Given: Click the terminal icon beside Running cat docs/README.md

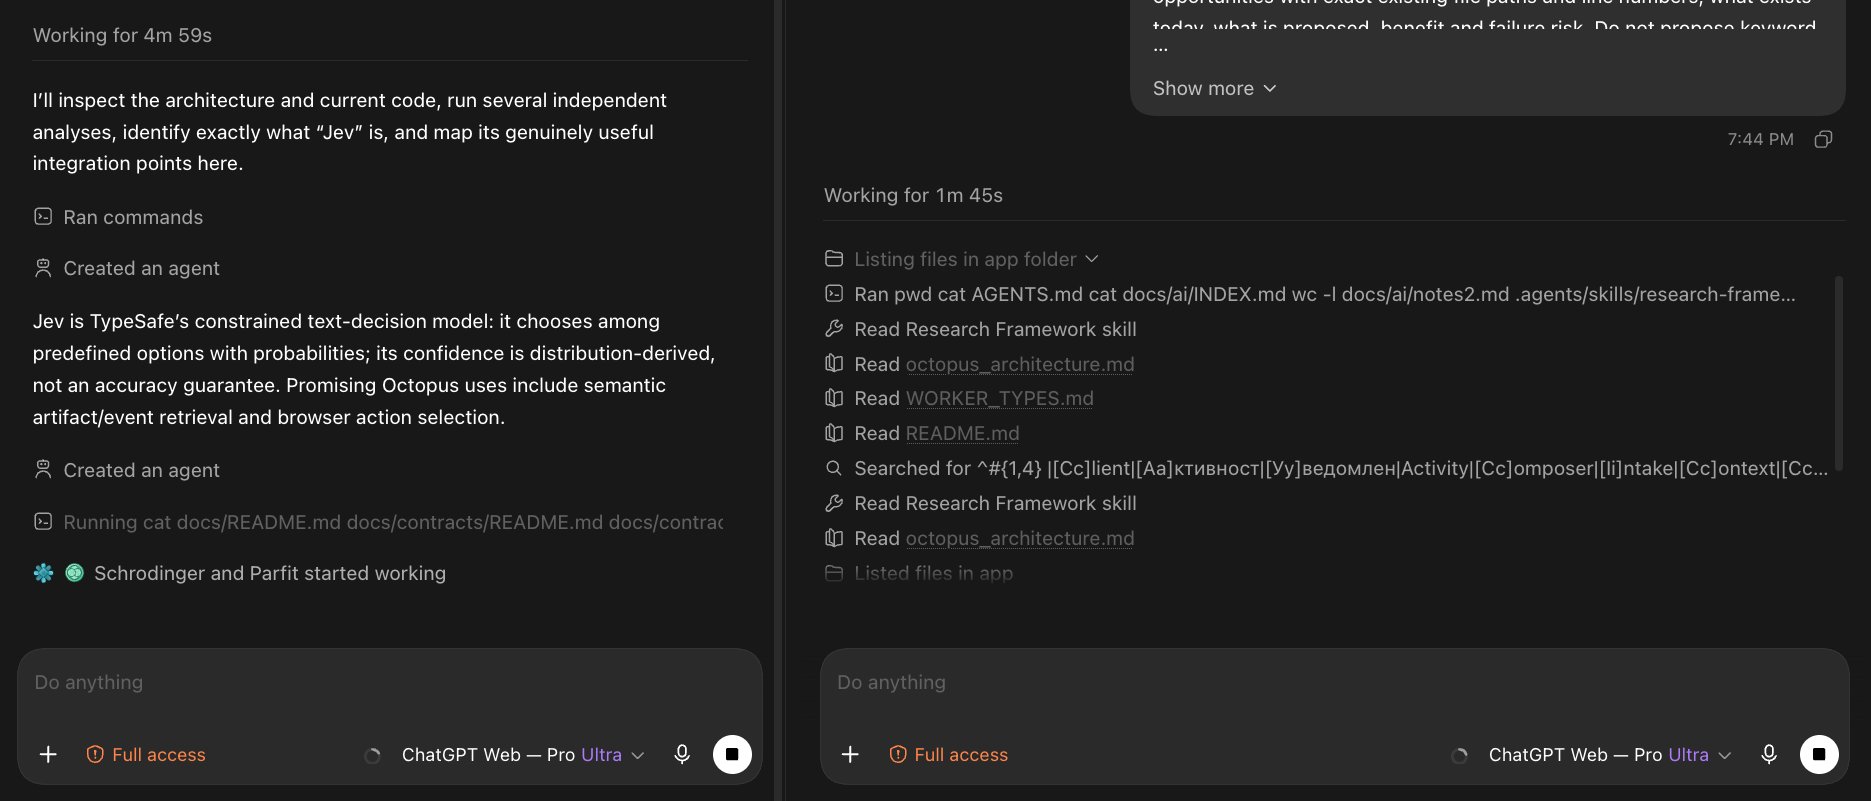Looking at the screenshot, I should (x=43, y=522).
